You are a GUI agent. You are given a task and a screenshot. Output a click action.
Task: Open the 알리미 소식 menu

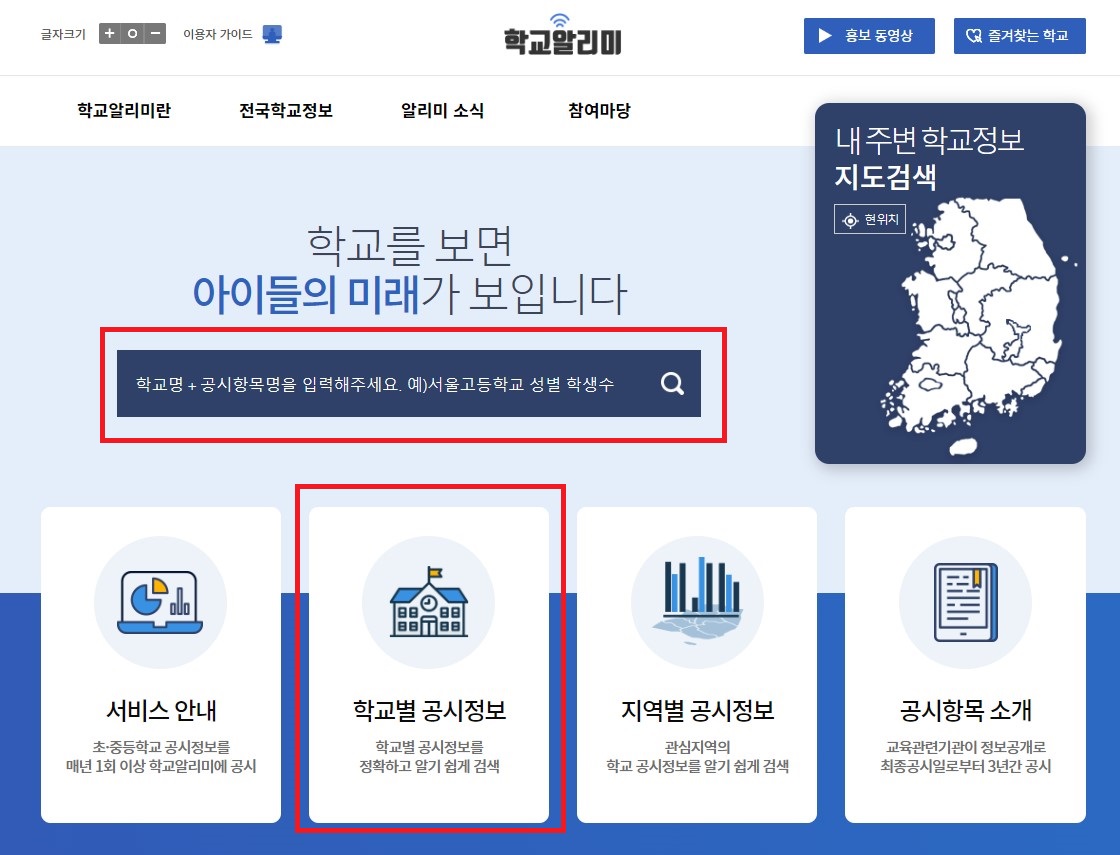tap(441, 111)
